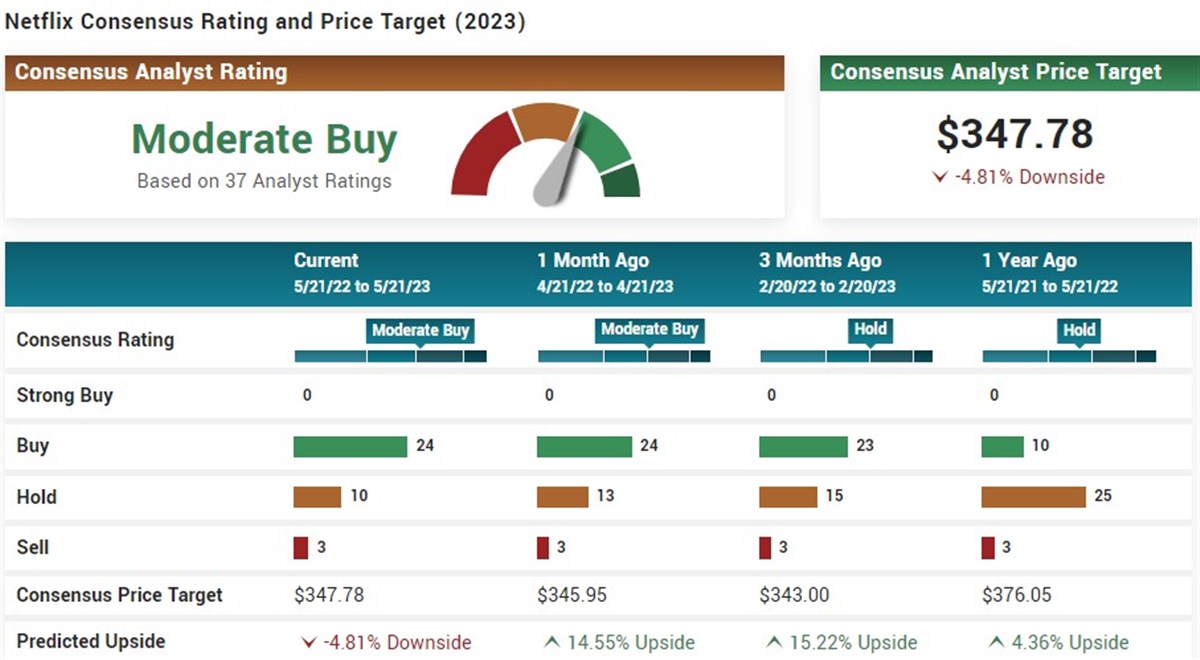Screen dimensions: 1200x660
Task: Click the Current column downside arrow icon
Action: (x=308, y=642)
